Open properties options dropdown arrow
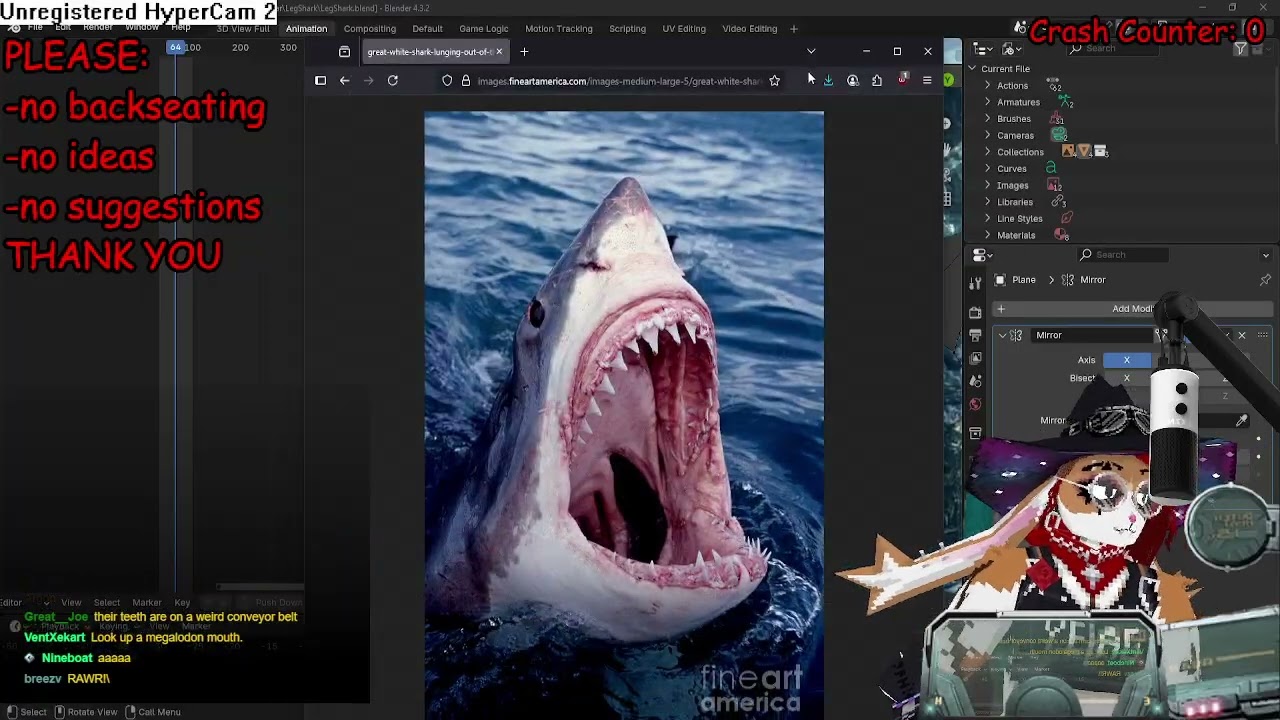The height and width of the screenshot is (720, 1280). pyautogui.click(x=1265, y=255)
